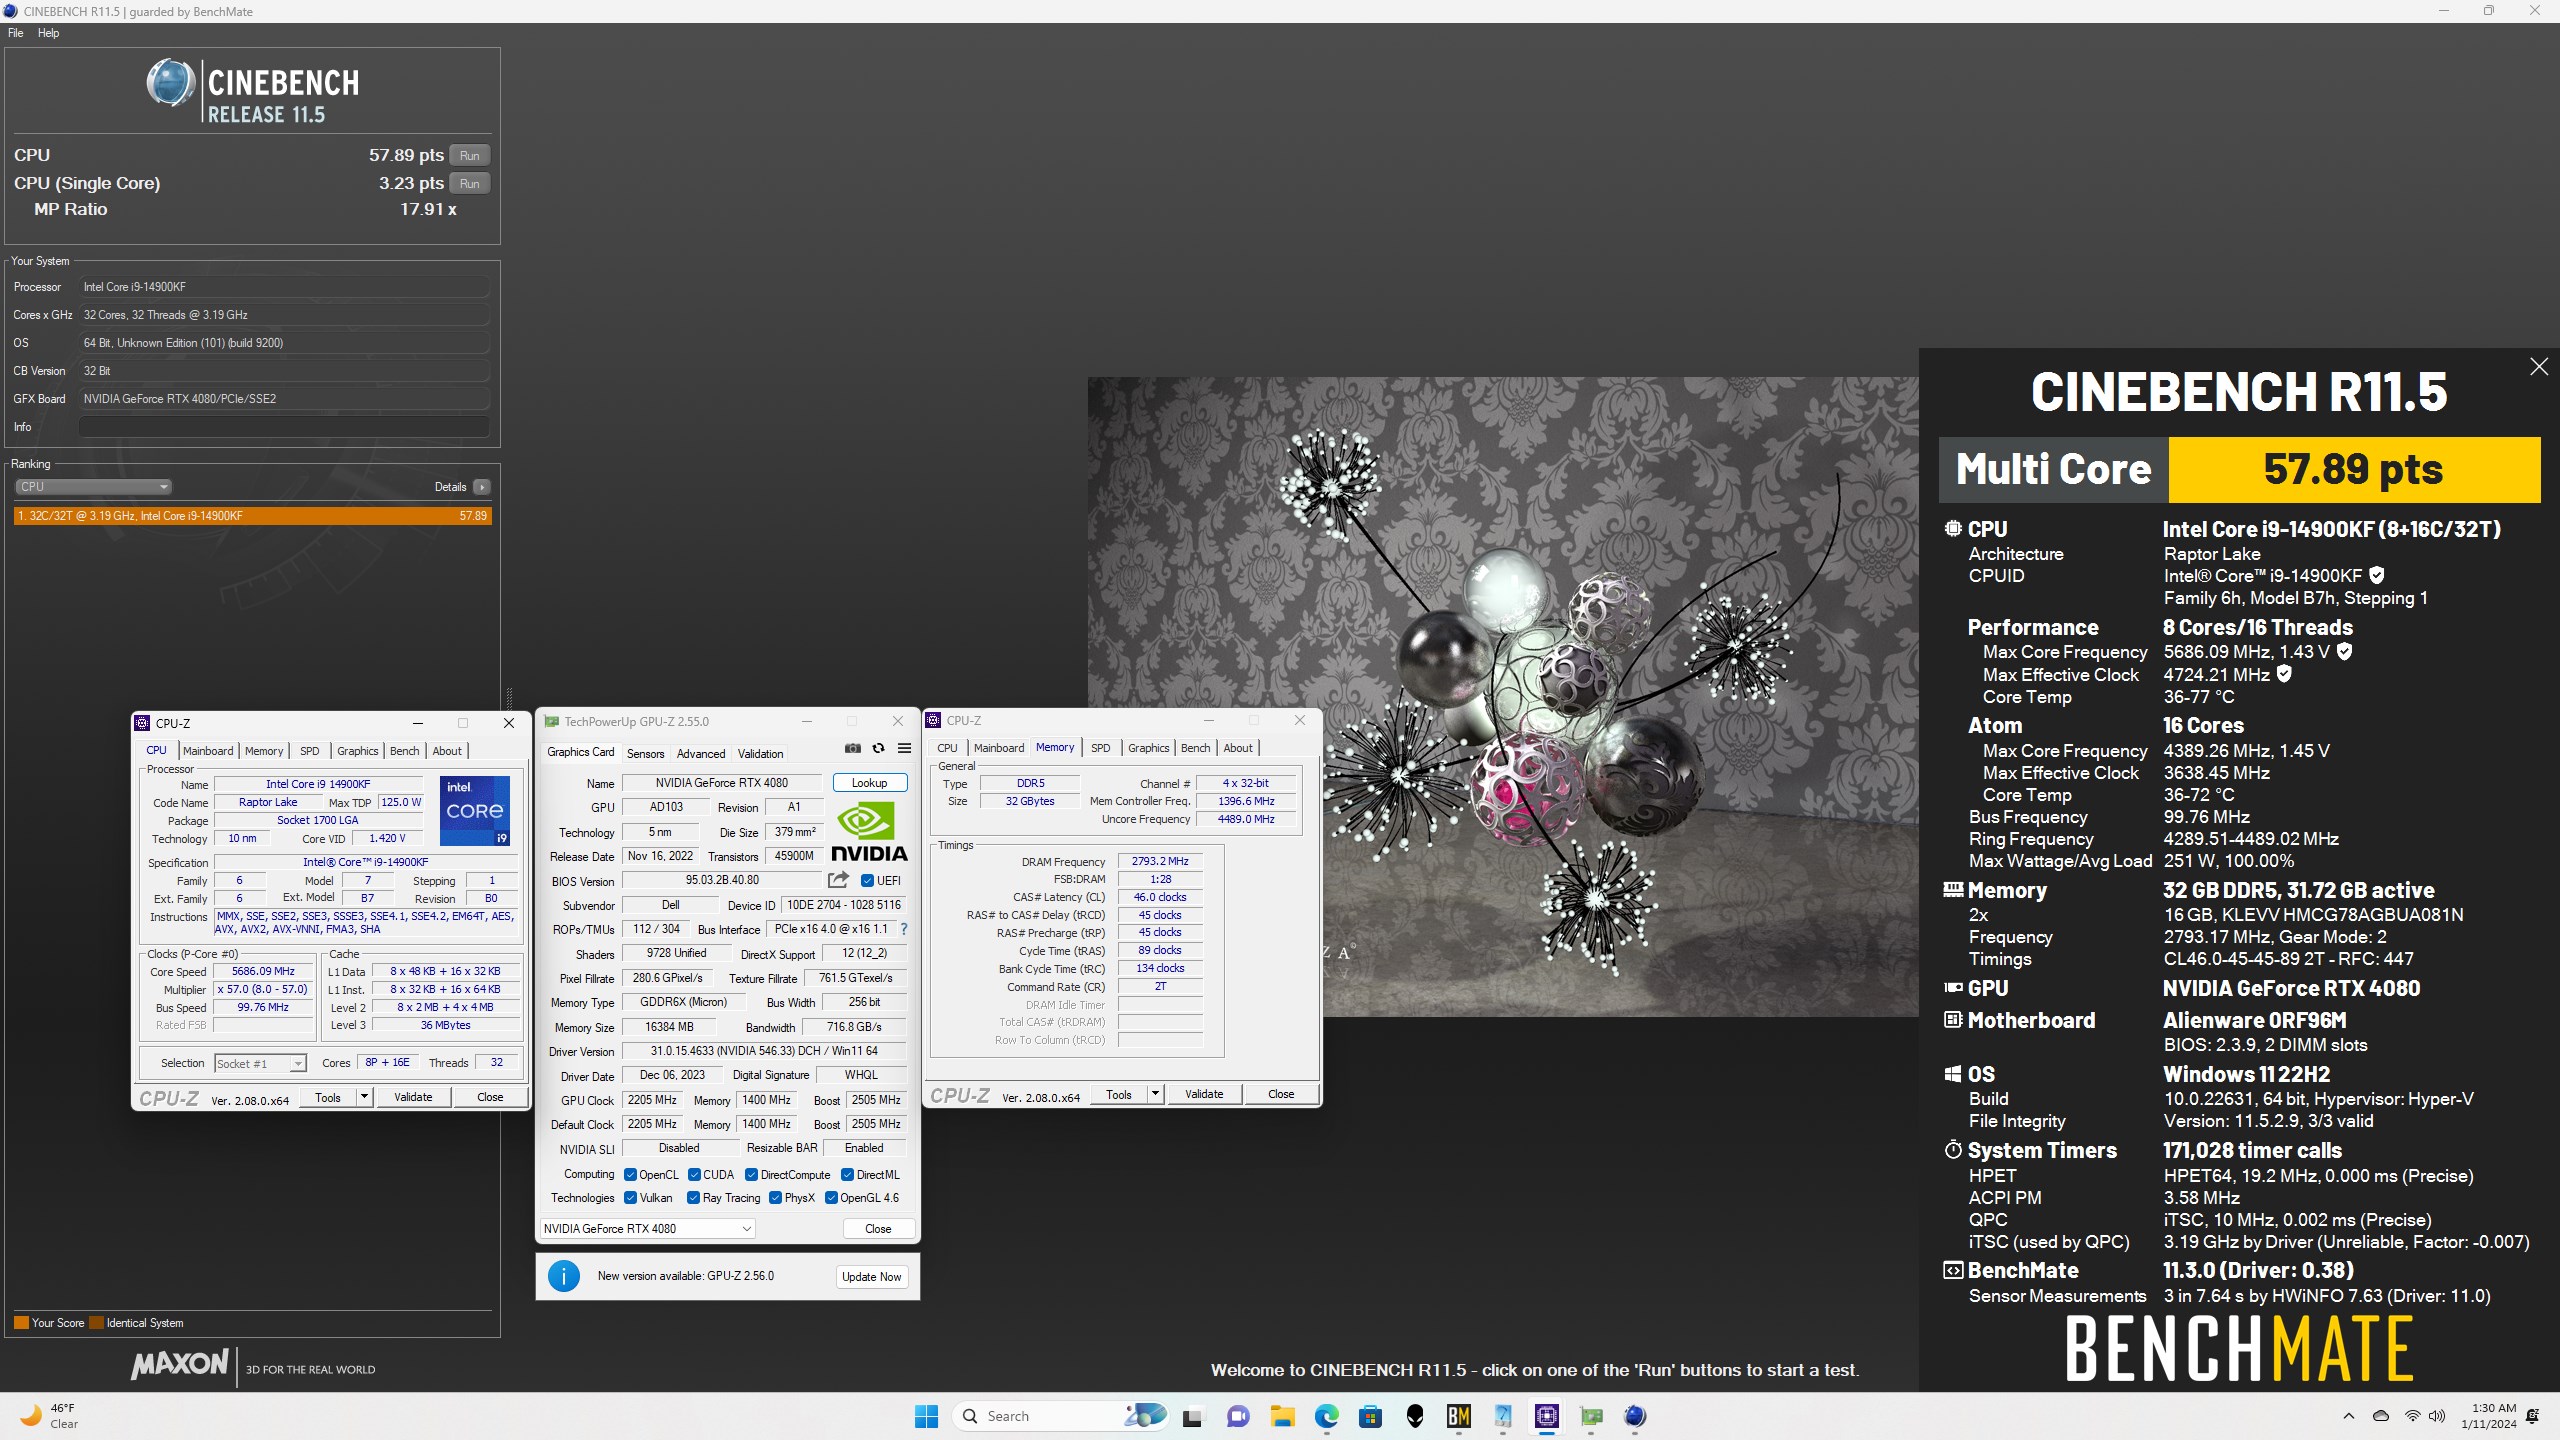This screenshot has height=1440, width=2560.
Task: Open GPU-Z green card taskbar icon
Action: point(1591,1416)
